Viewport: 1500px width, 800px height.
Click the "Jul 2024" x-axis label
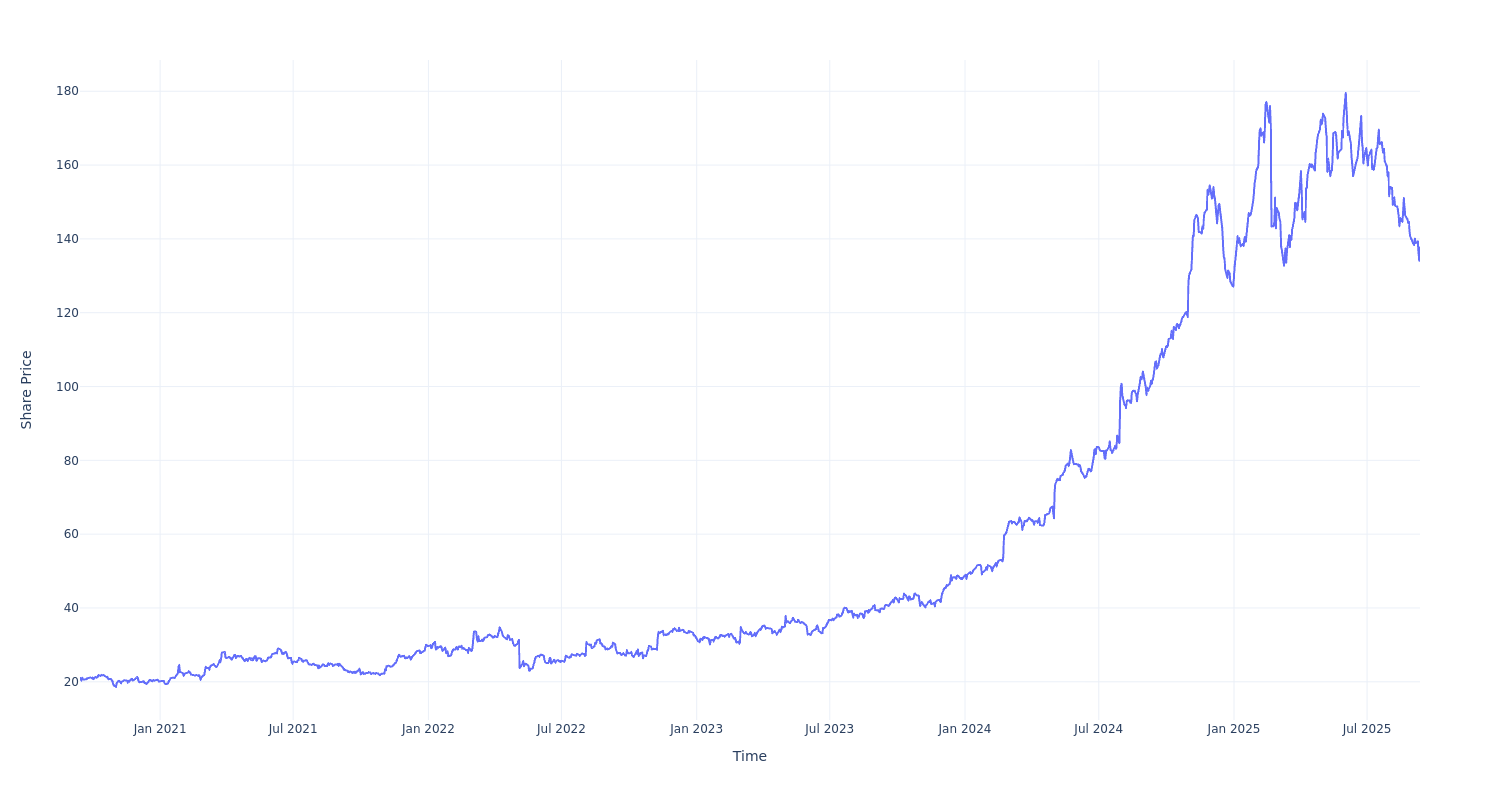click(1098, 729)
